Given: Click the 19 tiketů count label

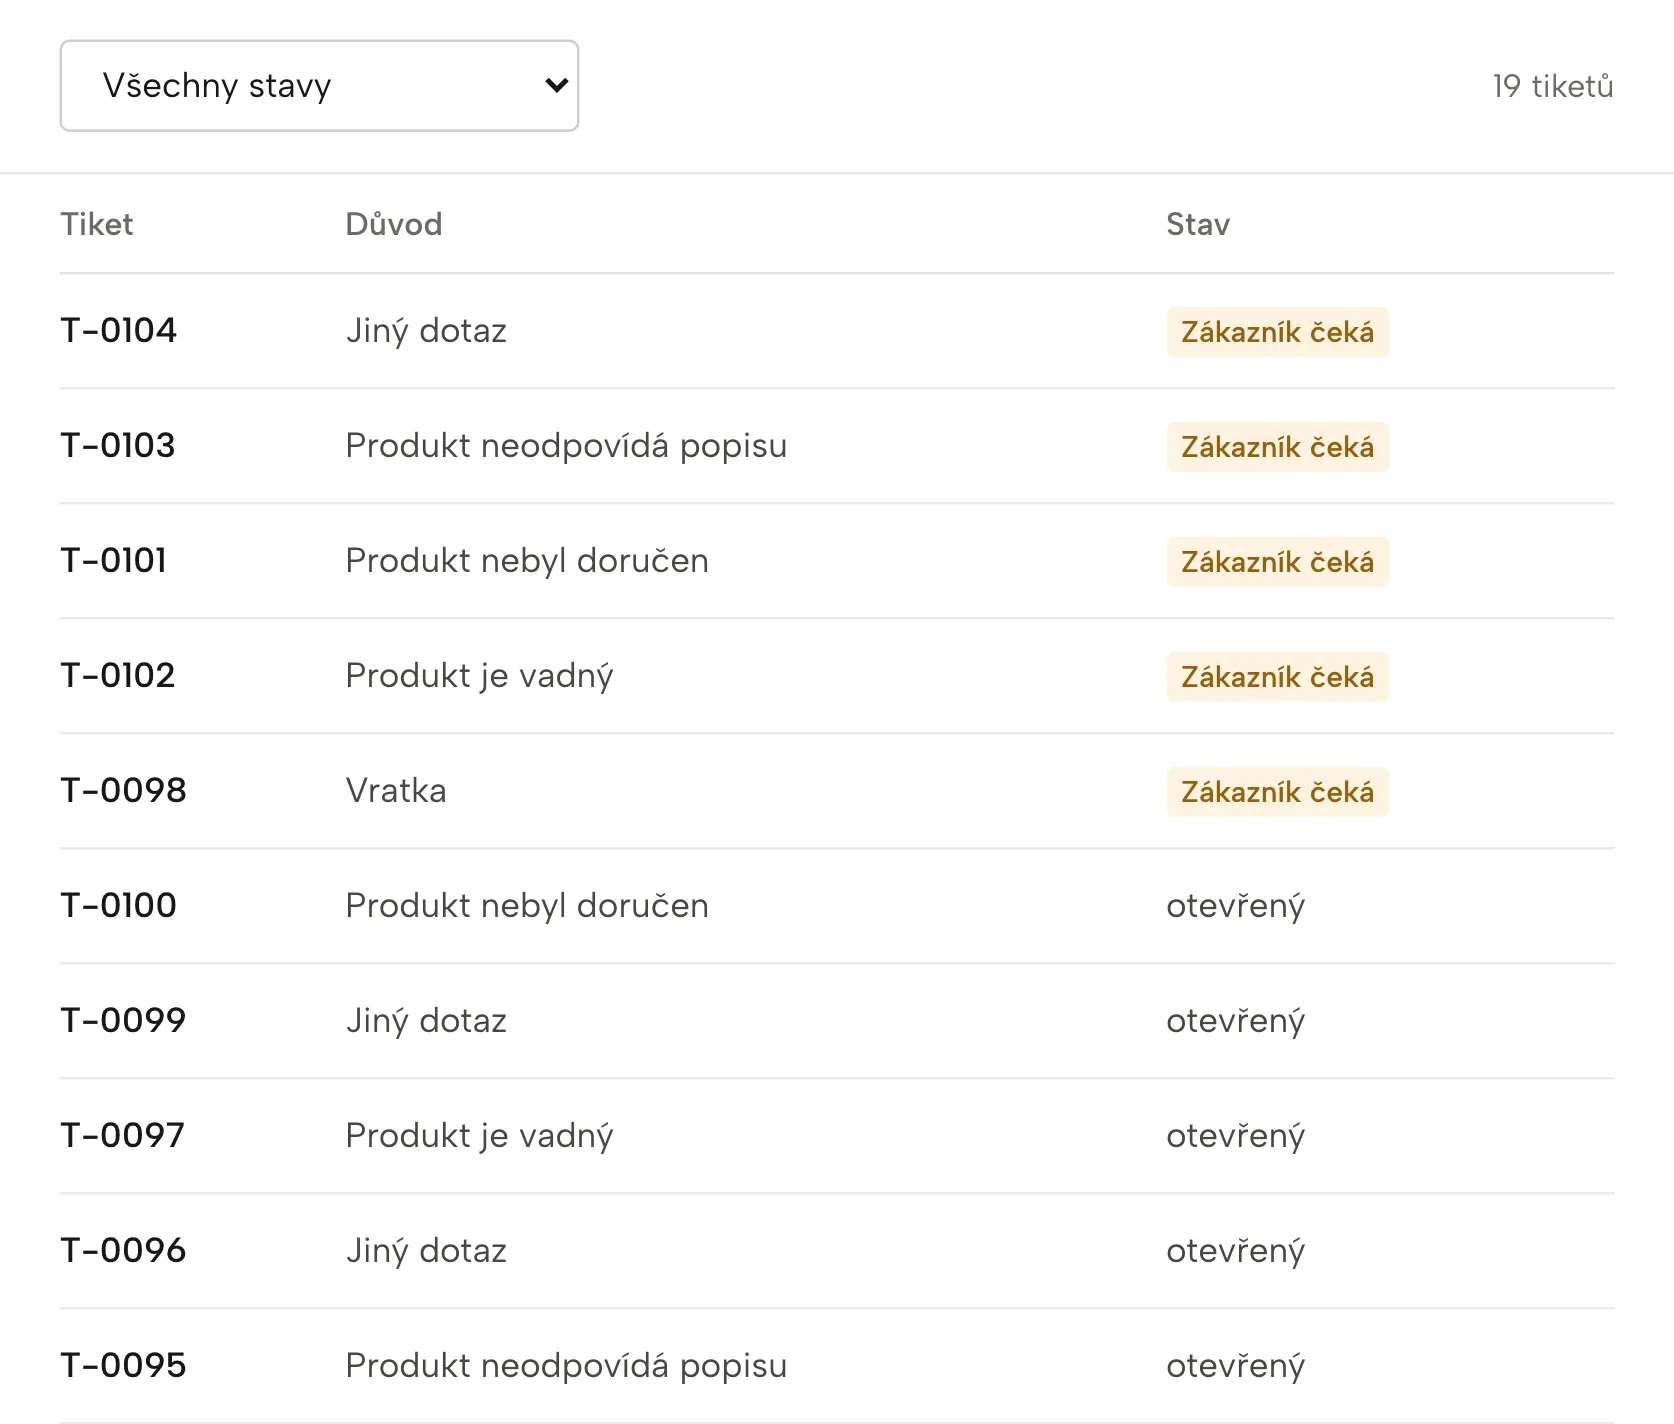Looking at the screenshot, I should [x=1552, y=86].
